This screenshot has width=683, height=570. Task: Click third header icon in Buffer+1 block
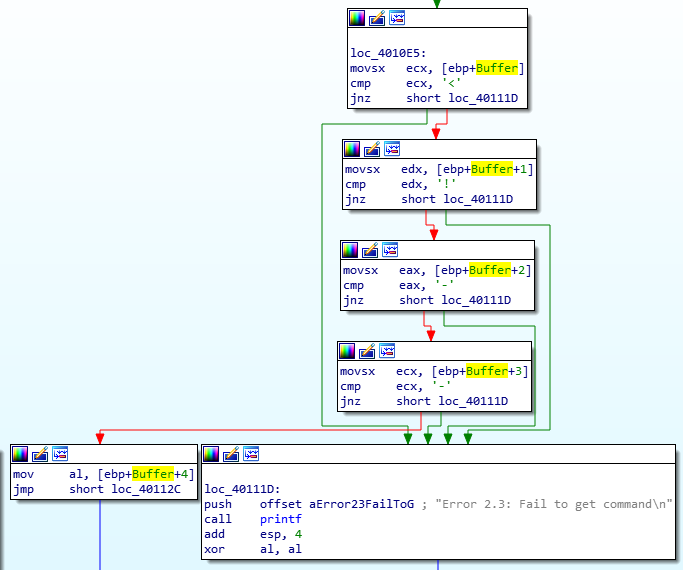392,149
